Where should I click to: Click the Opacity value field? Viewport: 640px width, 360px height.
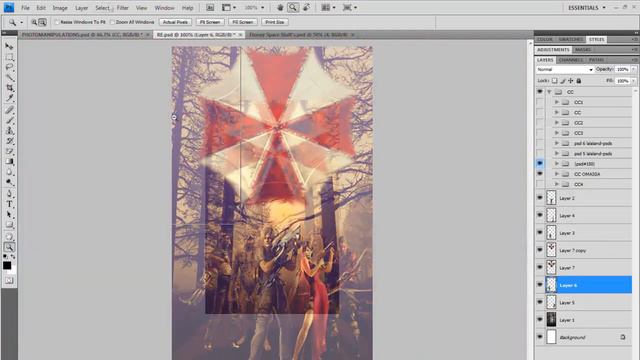pos(622,69)
